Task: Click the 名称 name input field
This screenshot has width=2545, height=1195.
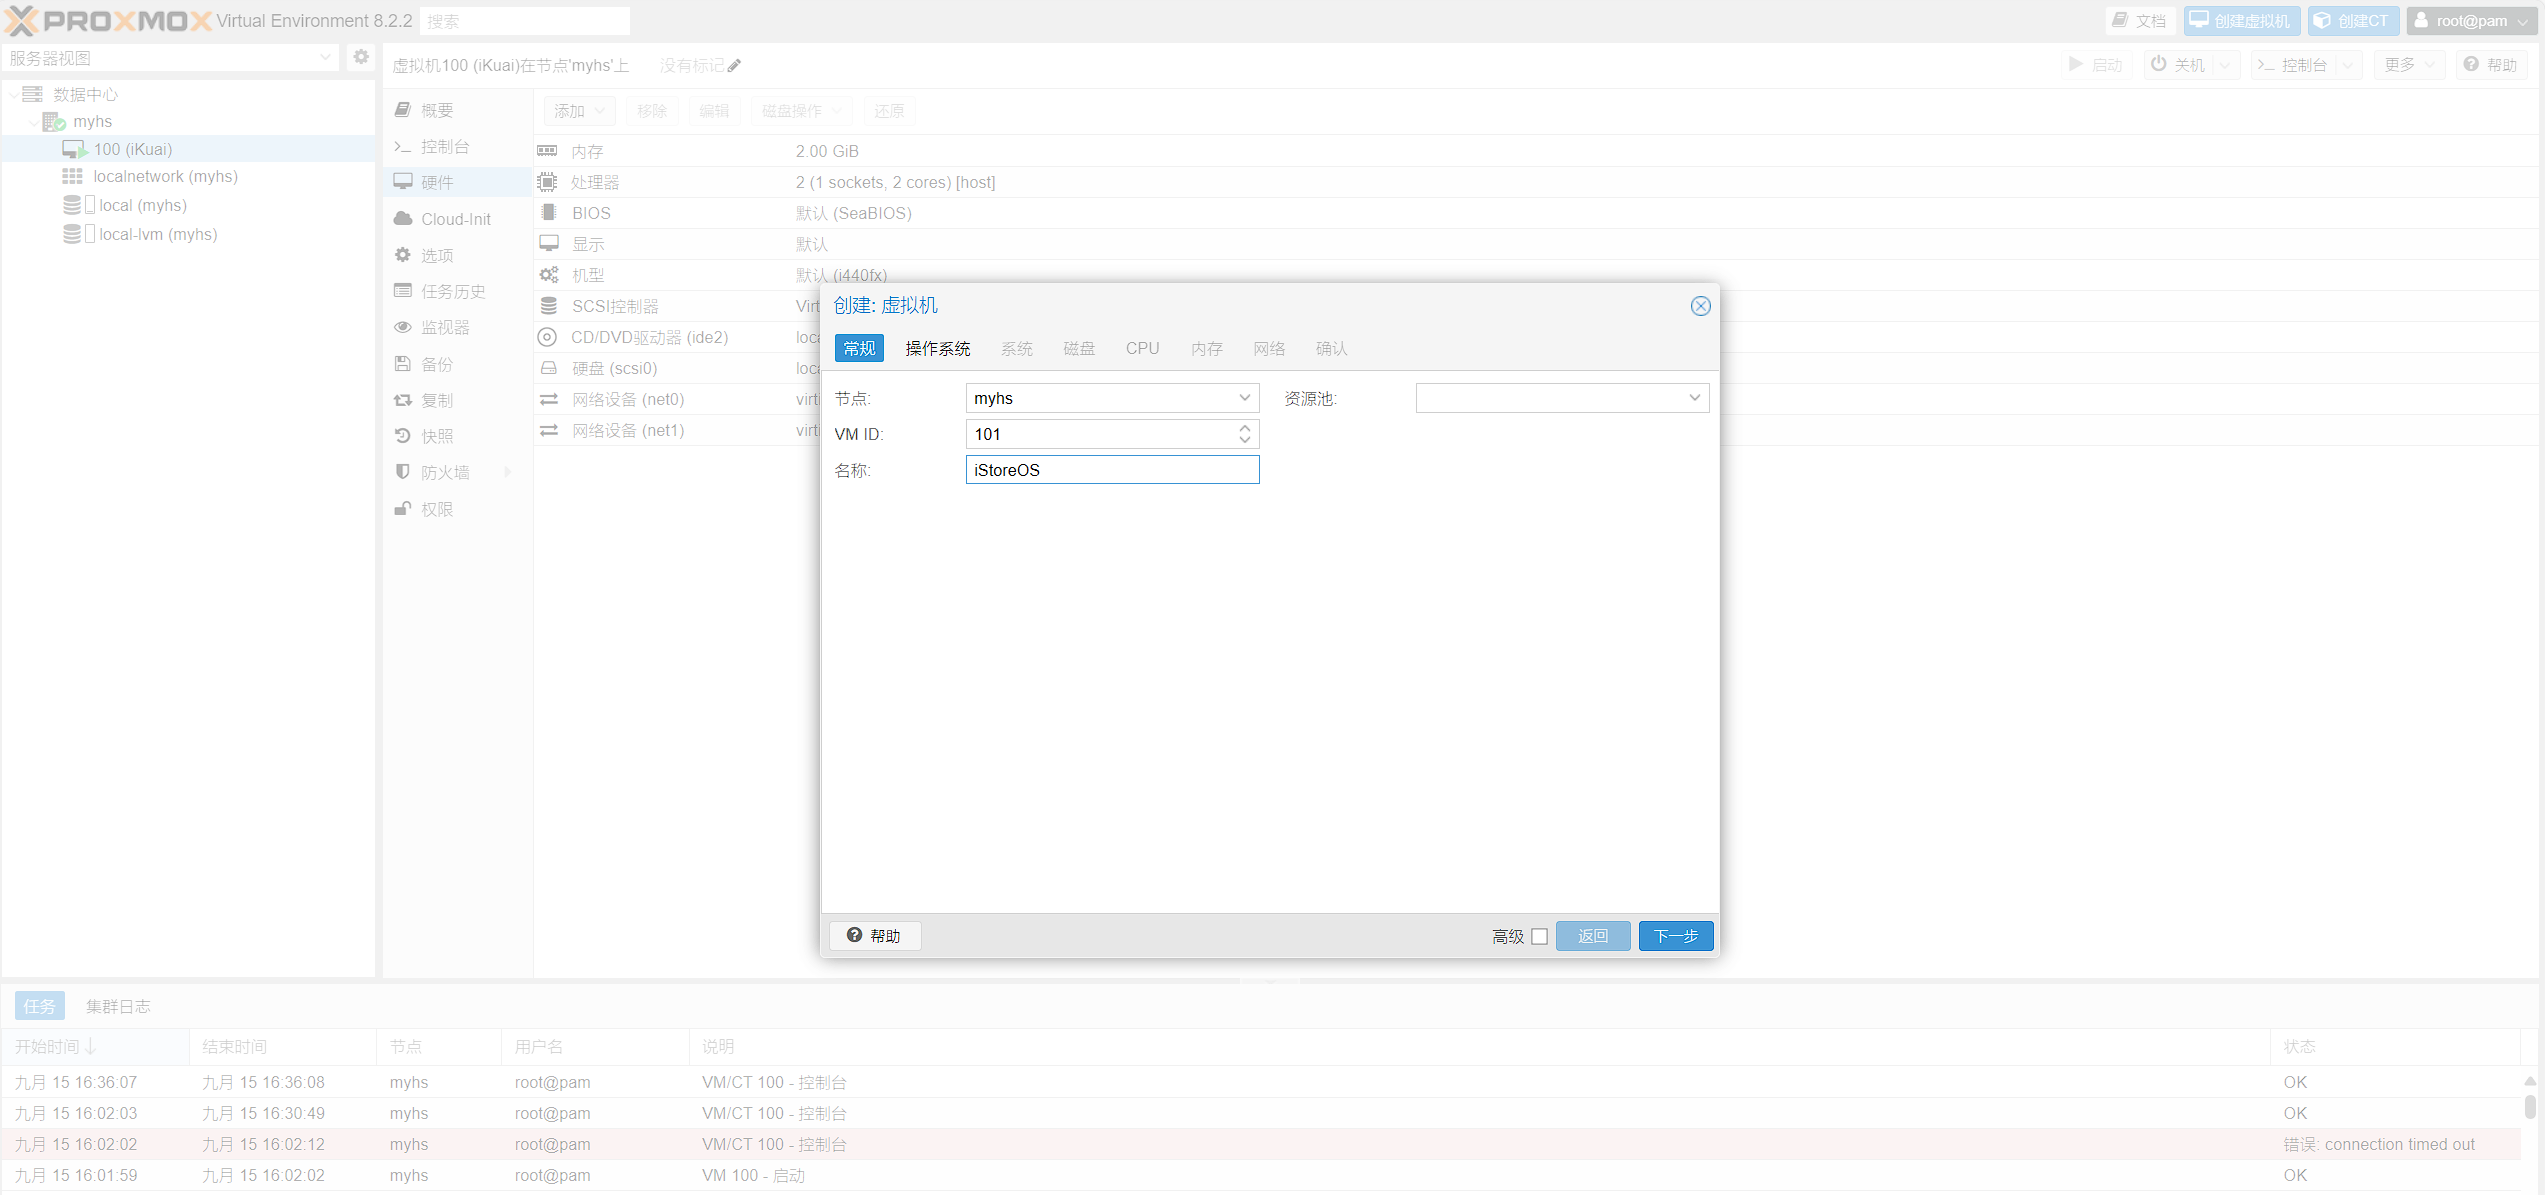Action: pos(1112,470)
